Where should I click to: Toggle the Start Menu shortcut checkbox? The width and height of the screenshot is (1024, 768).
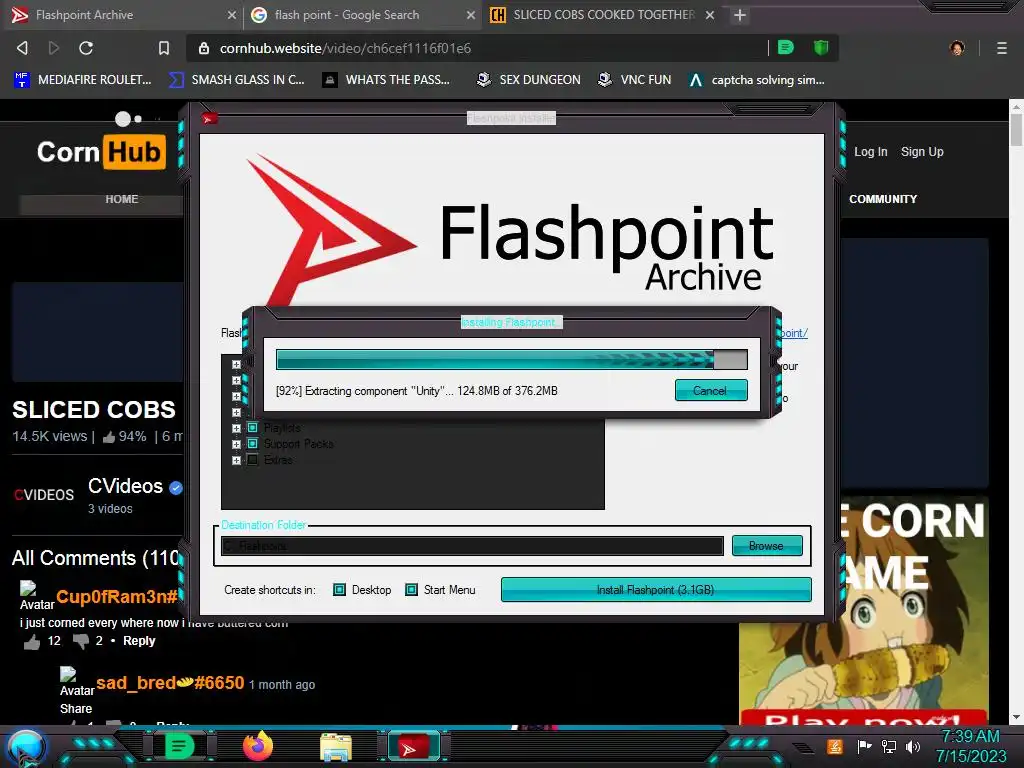pyautogui.click(x=411, y=590)
